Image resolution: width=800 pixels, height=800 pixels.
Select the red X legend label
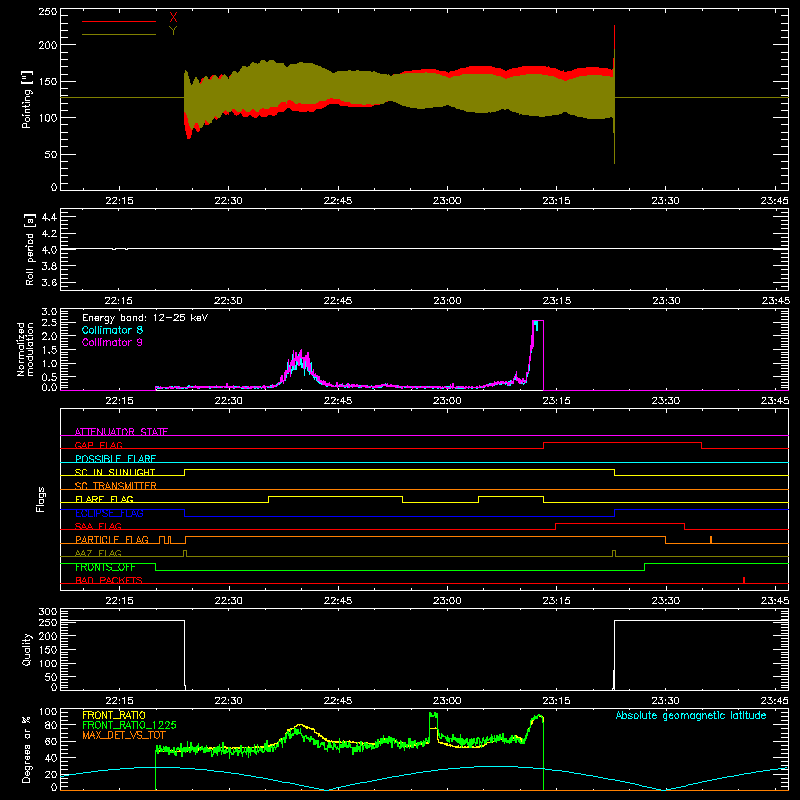click(x=173, y=18)
